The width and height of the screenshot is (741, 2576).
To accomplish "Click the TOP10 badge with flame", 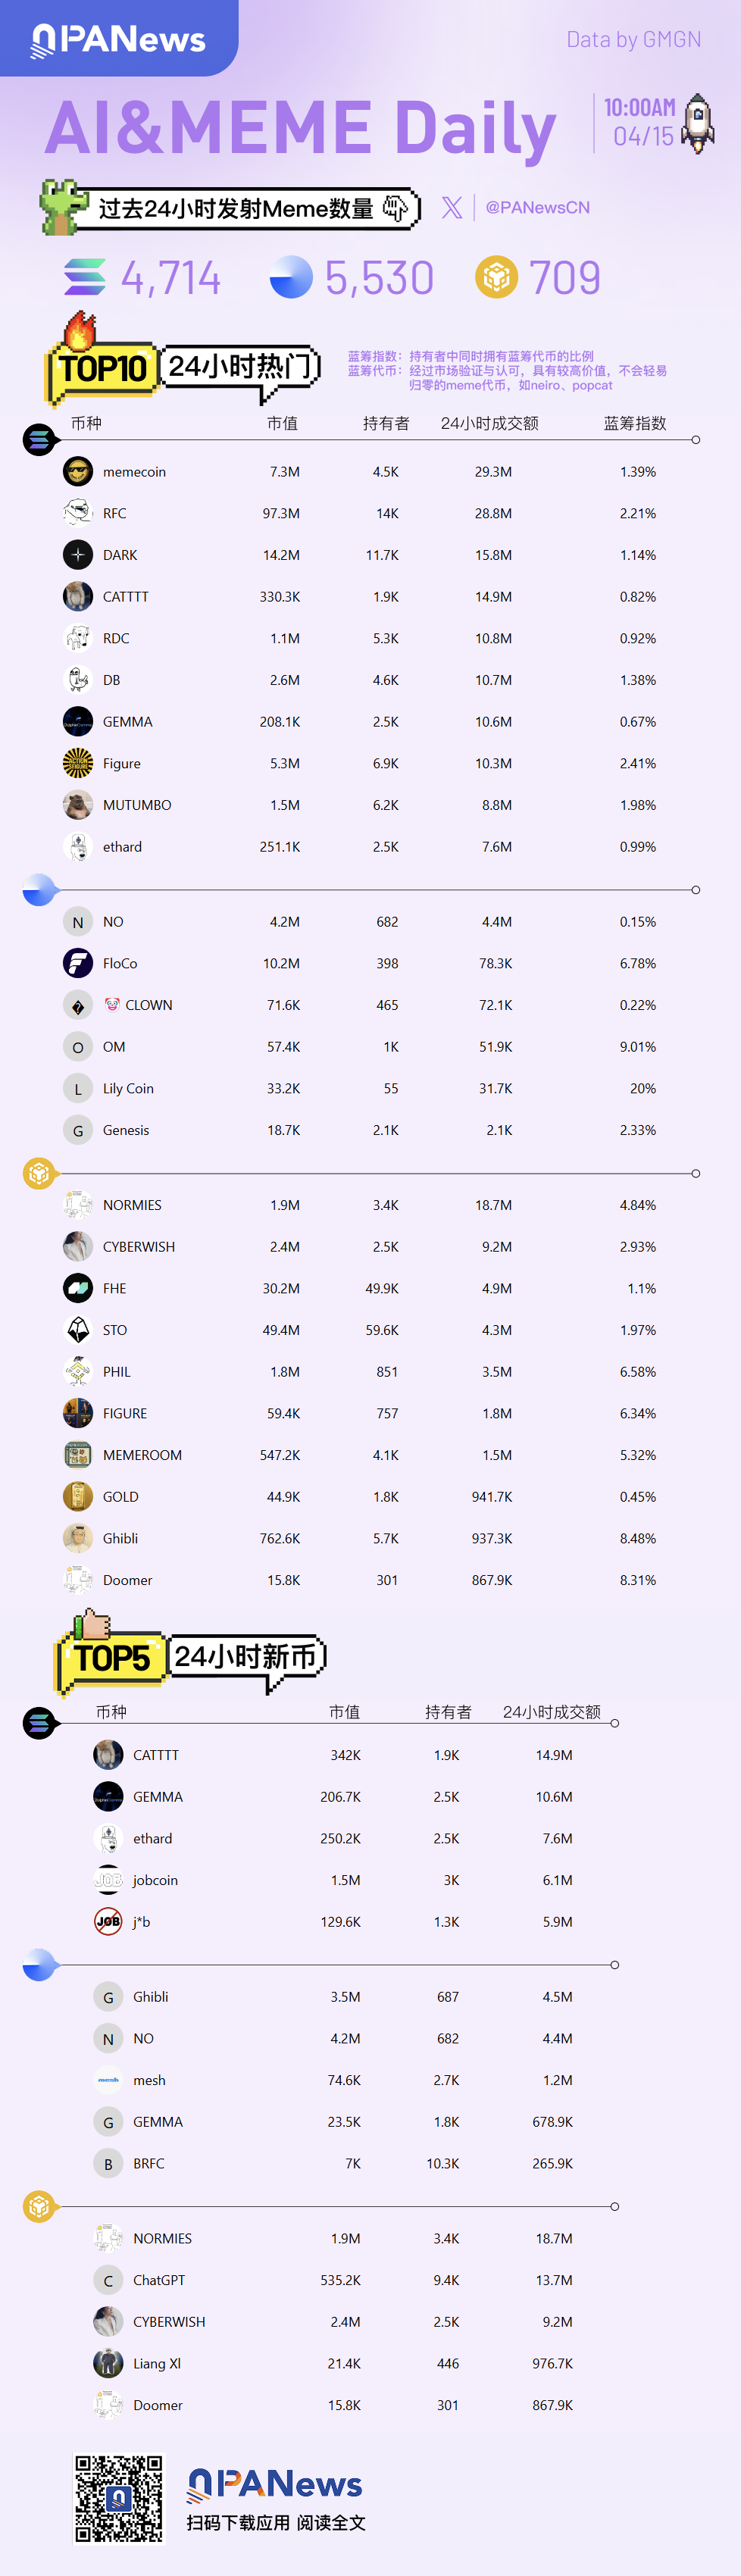I will click(101, 365).
